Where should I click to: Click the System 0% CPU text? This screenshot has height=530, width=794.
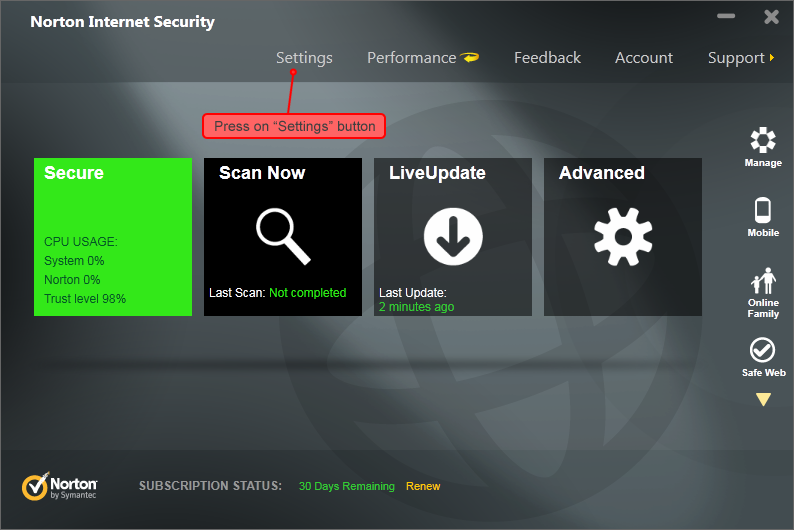74,261
